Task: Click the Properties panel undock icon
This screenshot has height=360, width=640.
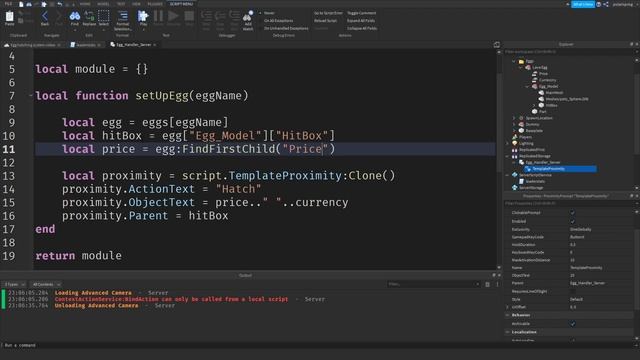Action: coord(631,196)
